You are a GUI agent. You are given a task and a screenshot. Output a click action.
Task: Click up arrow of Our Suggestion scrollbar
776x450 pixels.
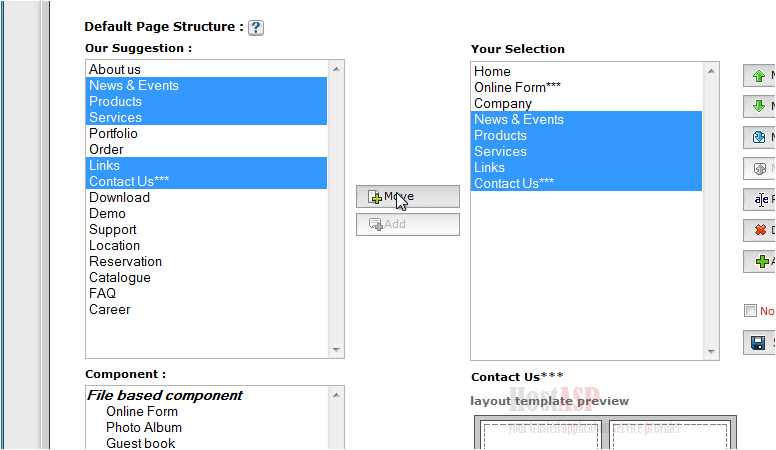click(336, 69)
